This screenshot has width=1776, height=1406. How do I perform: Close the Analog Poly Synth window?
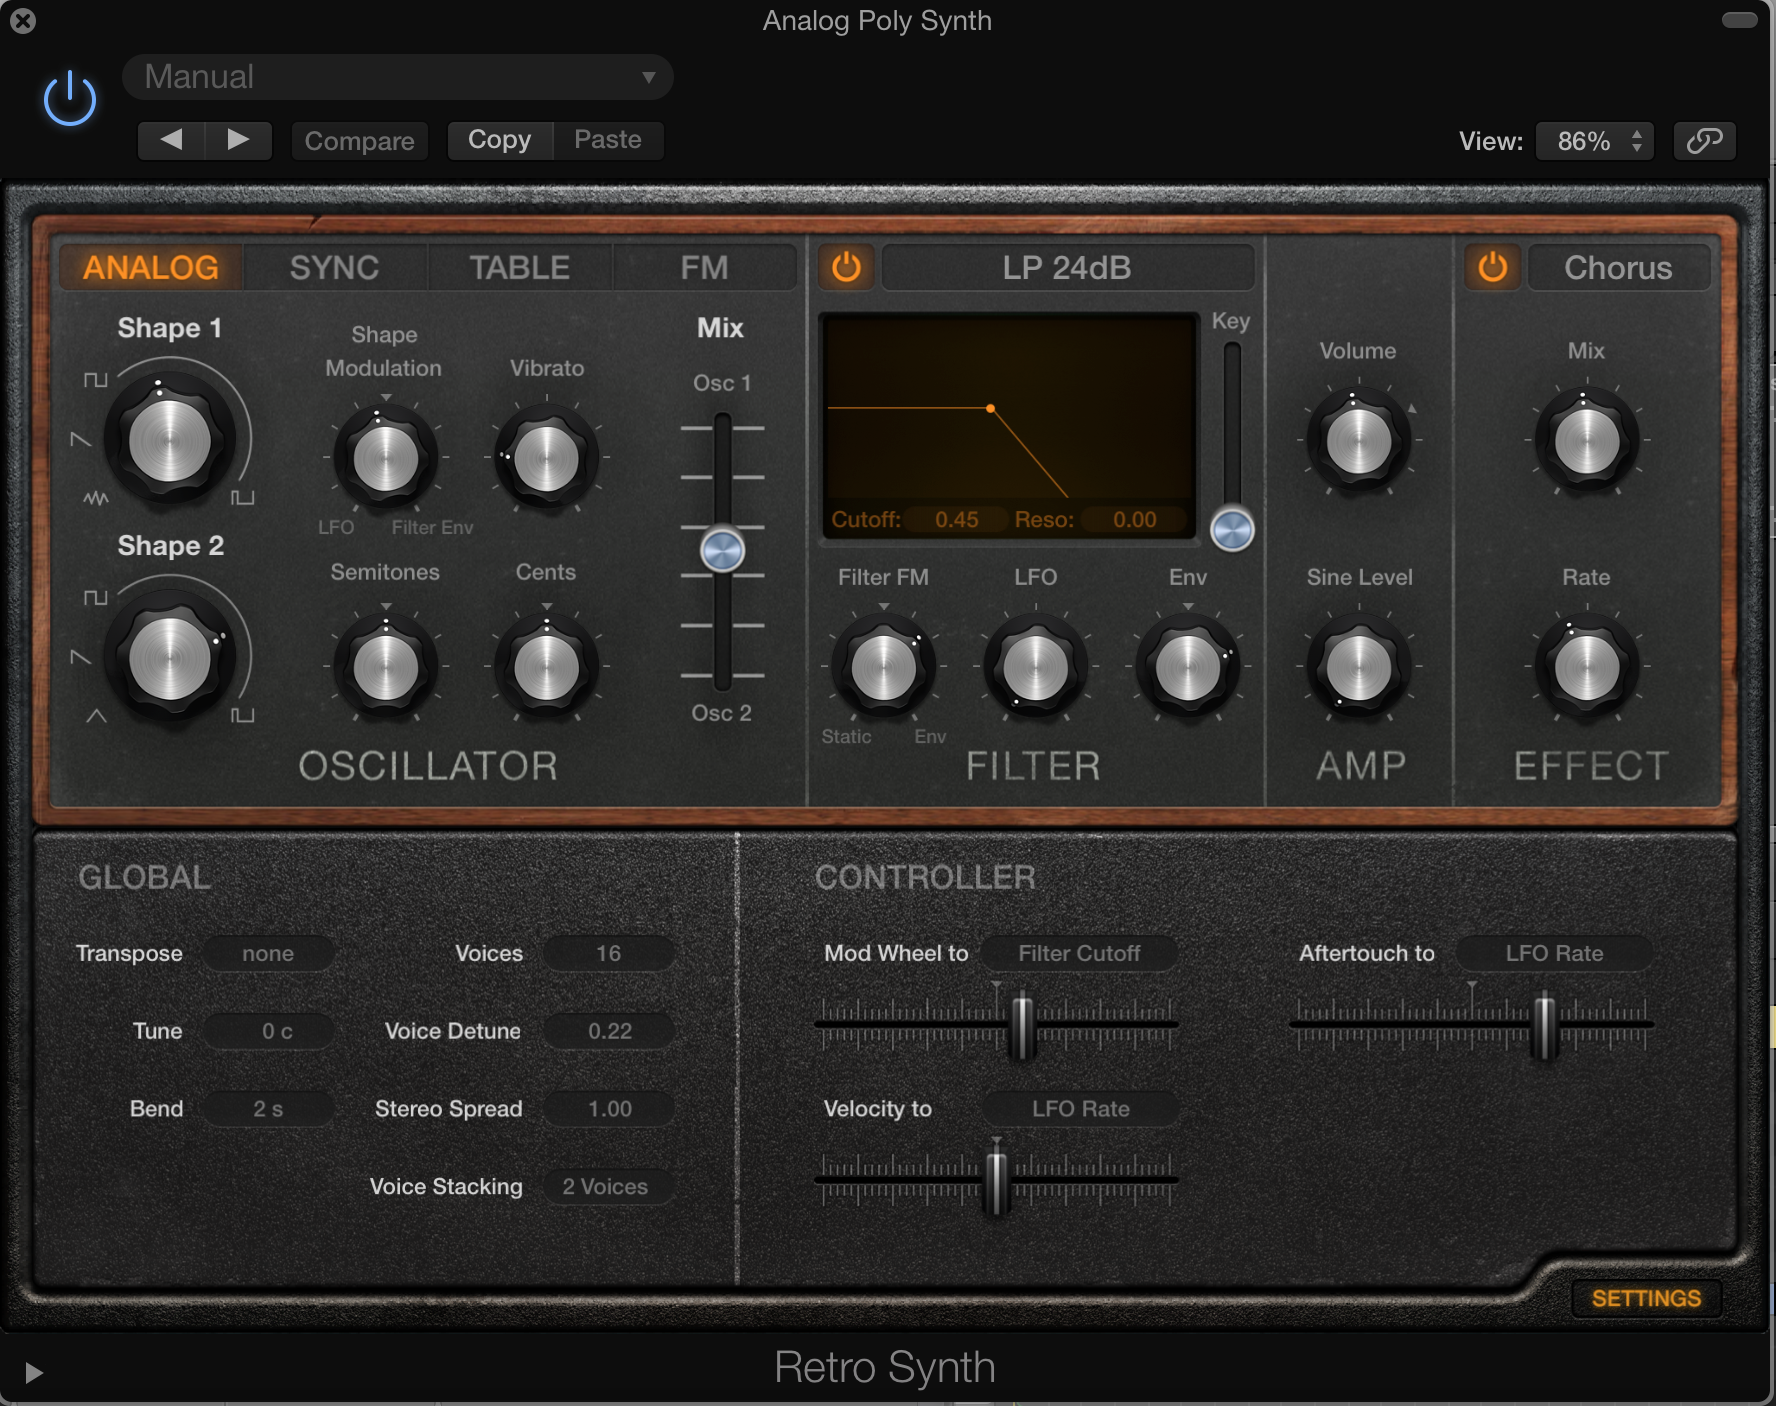(23, 21)
